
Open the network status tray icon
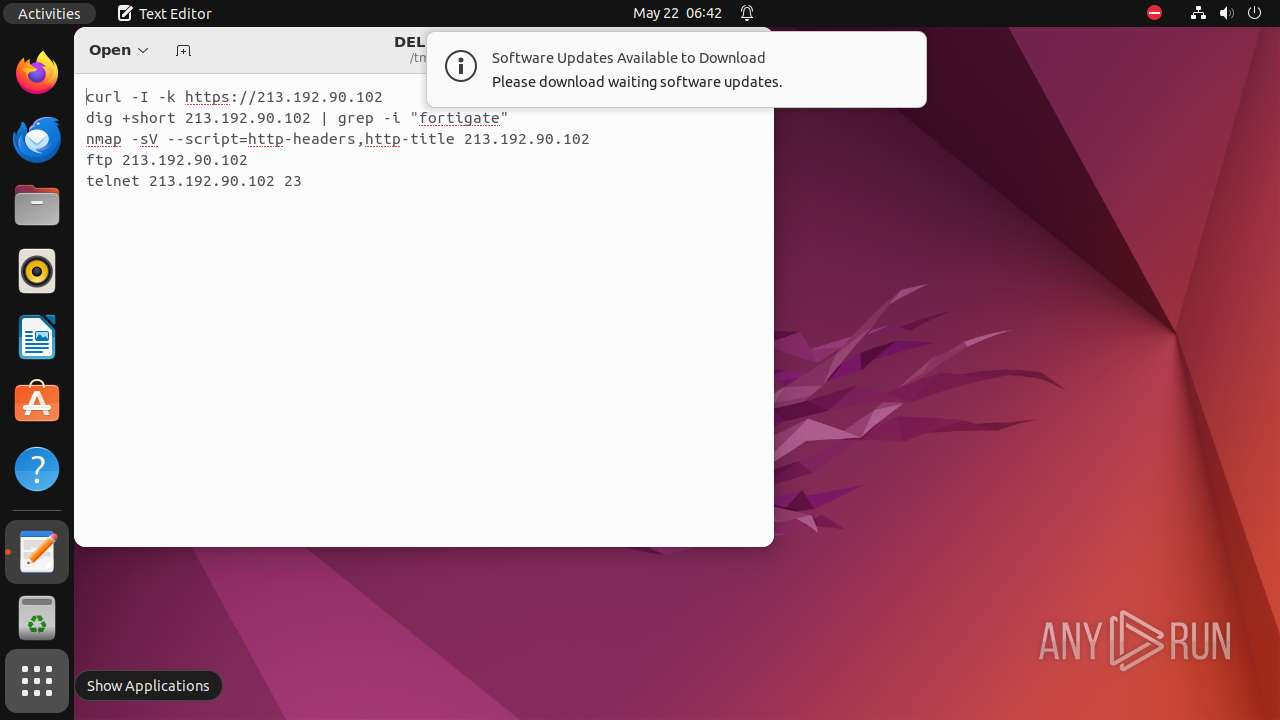click(x=1199, y=13)
